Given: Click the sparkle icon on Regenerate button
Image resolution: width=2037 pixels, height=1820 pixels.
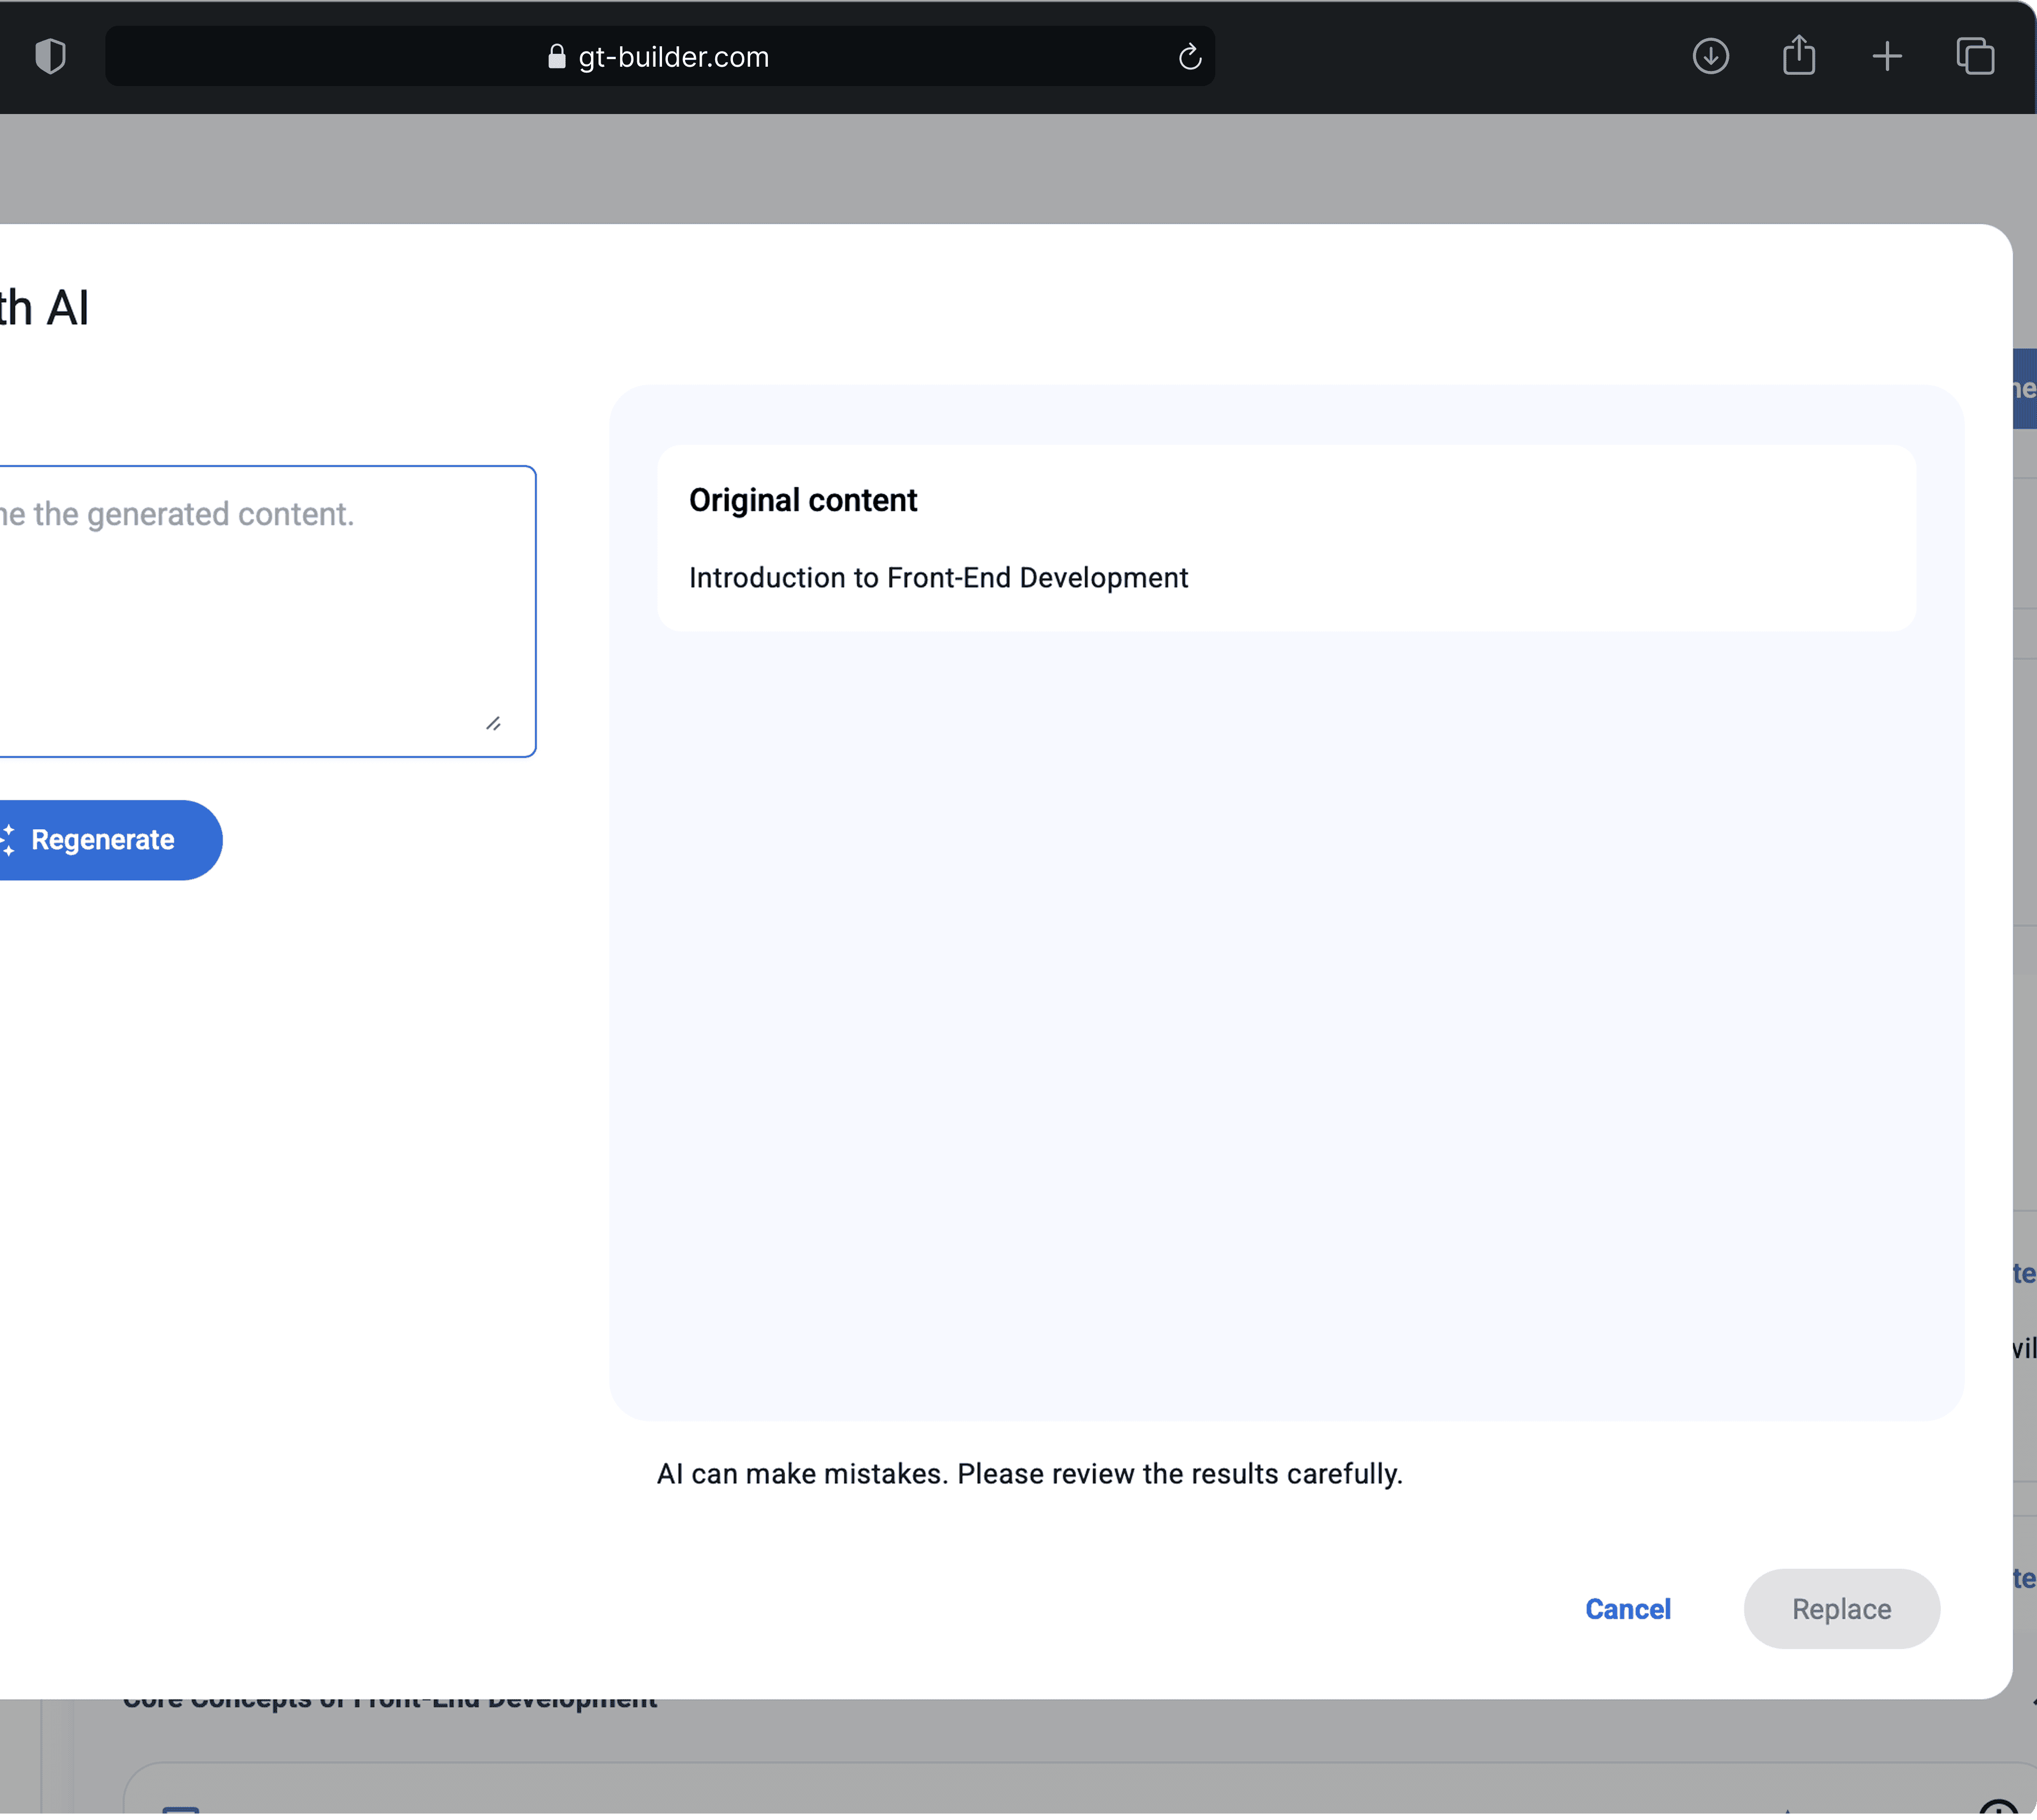Looking at the screenshot, I should click(x=8, y=840).
